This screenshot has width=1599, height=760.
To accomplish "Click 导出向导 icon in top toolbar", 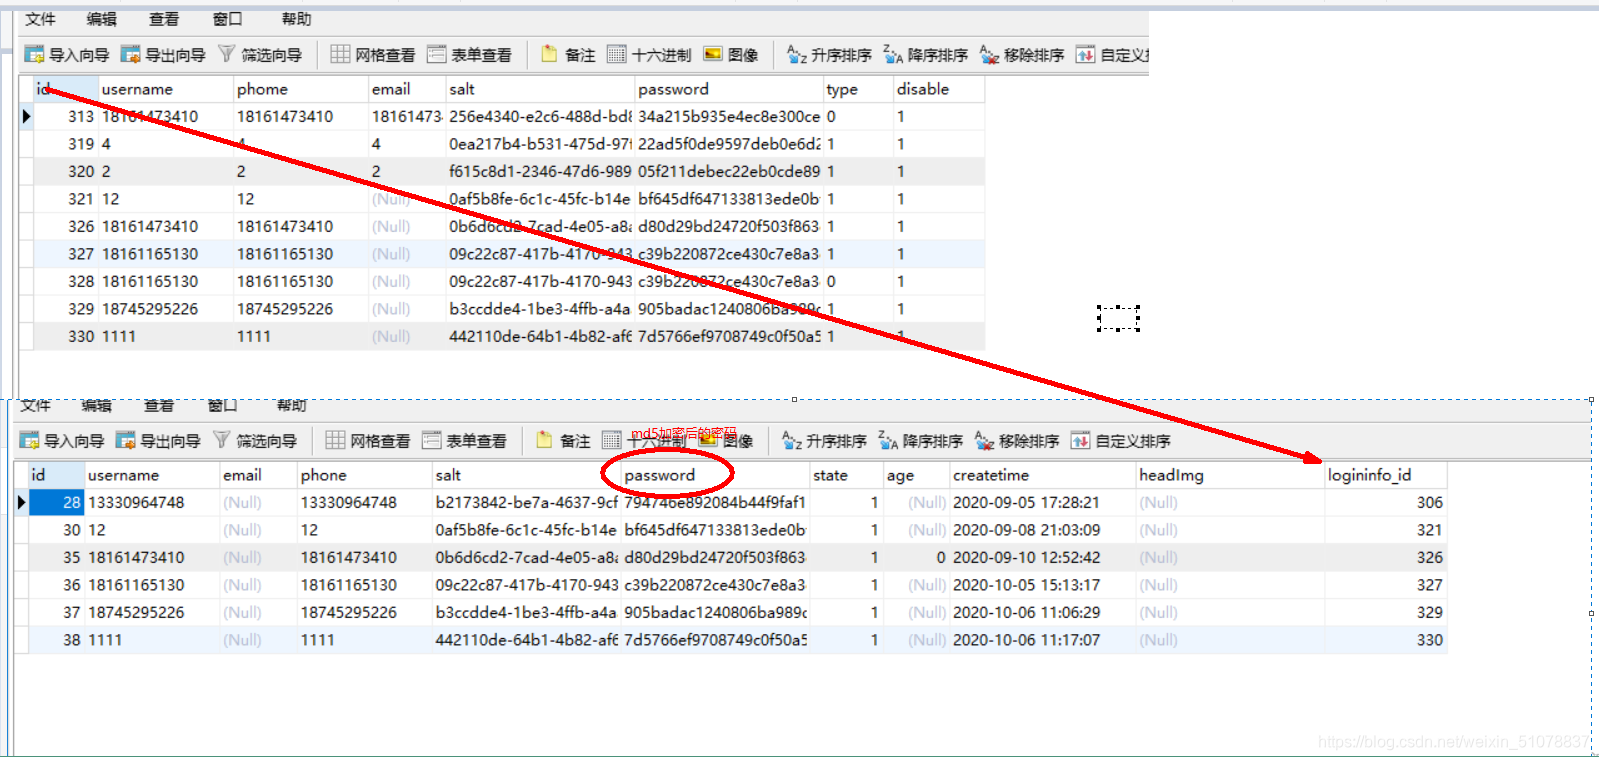I will (131, 54).
